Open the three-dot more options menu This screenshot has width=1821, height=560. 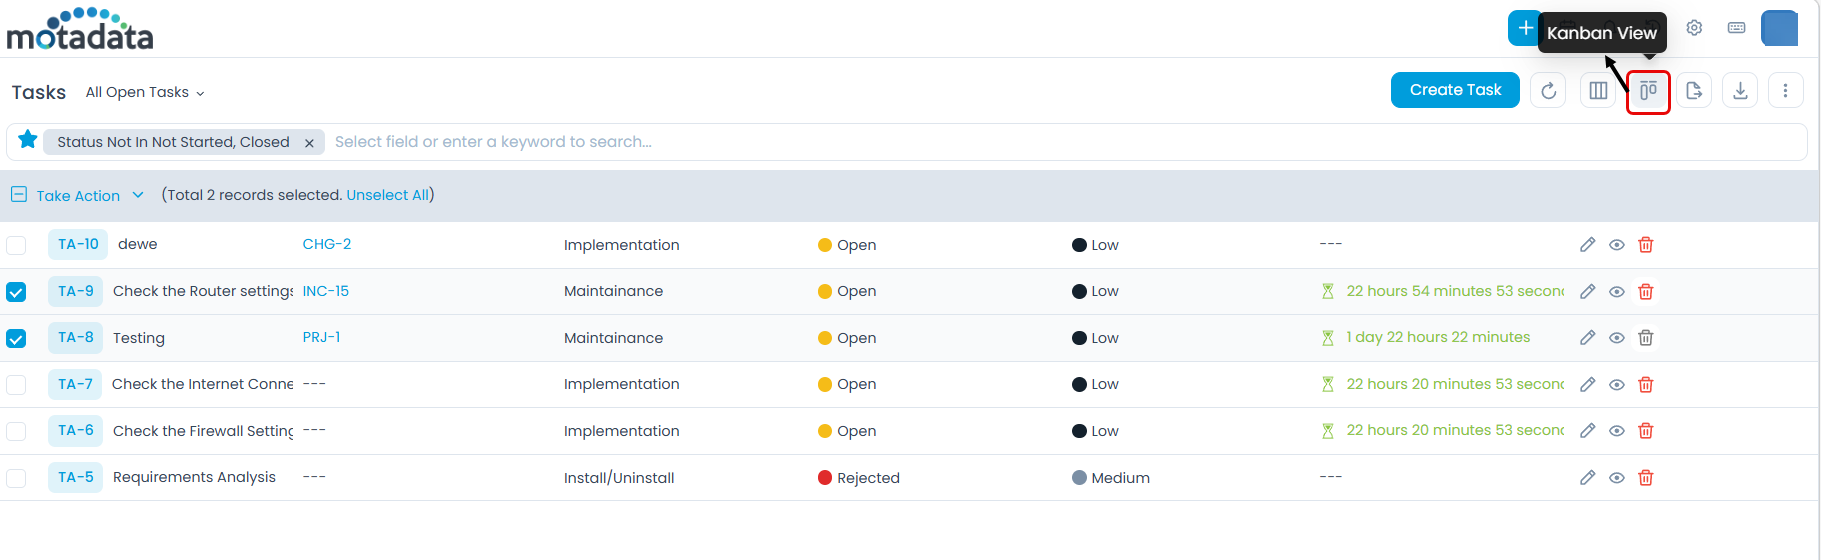coord(1785,91)
